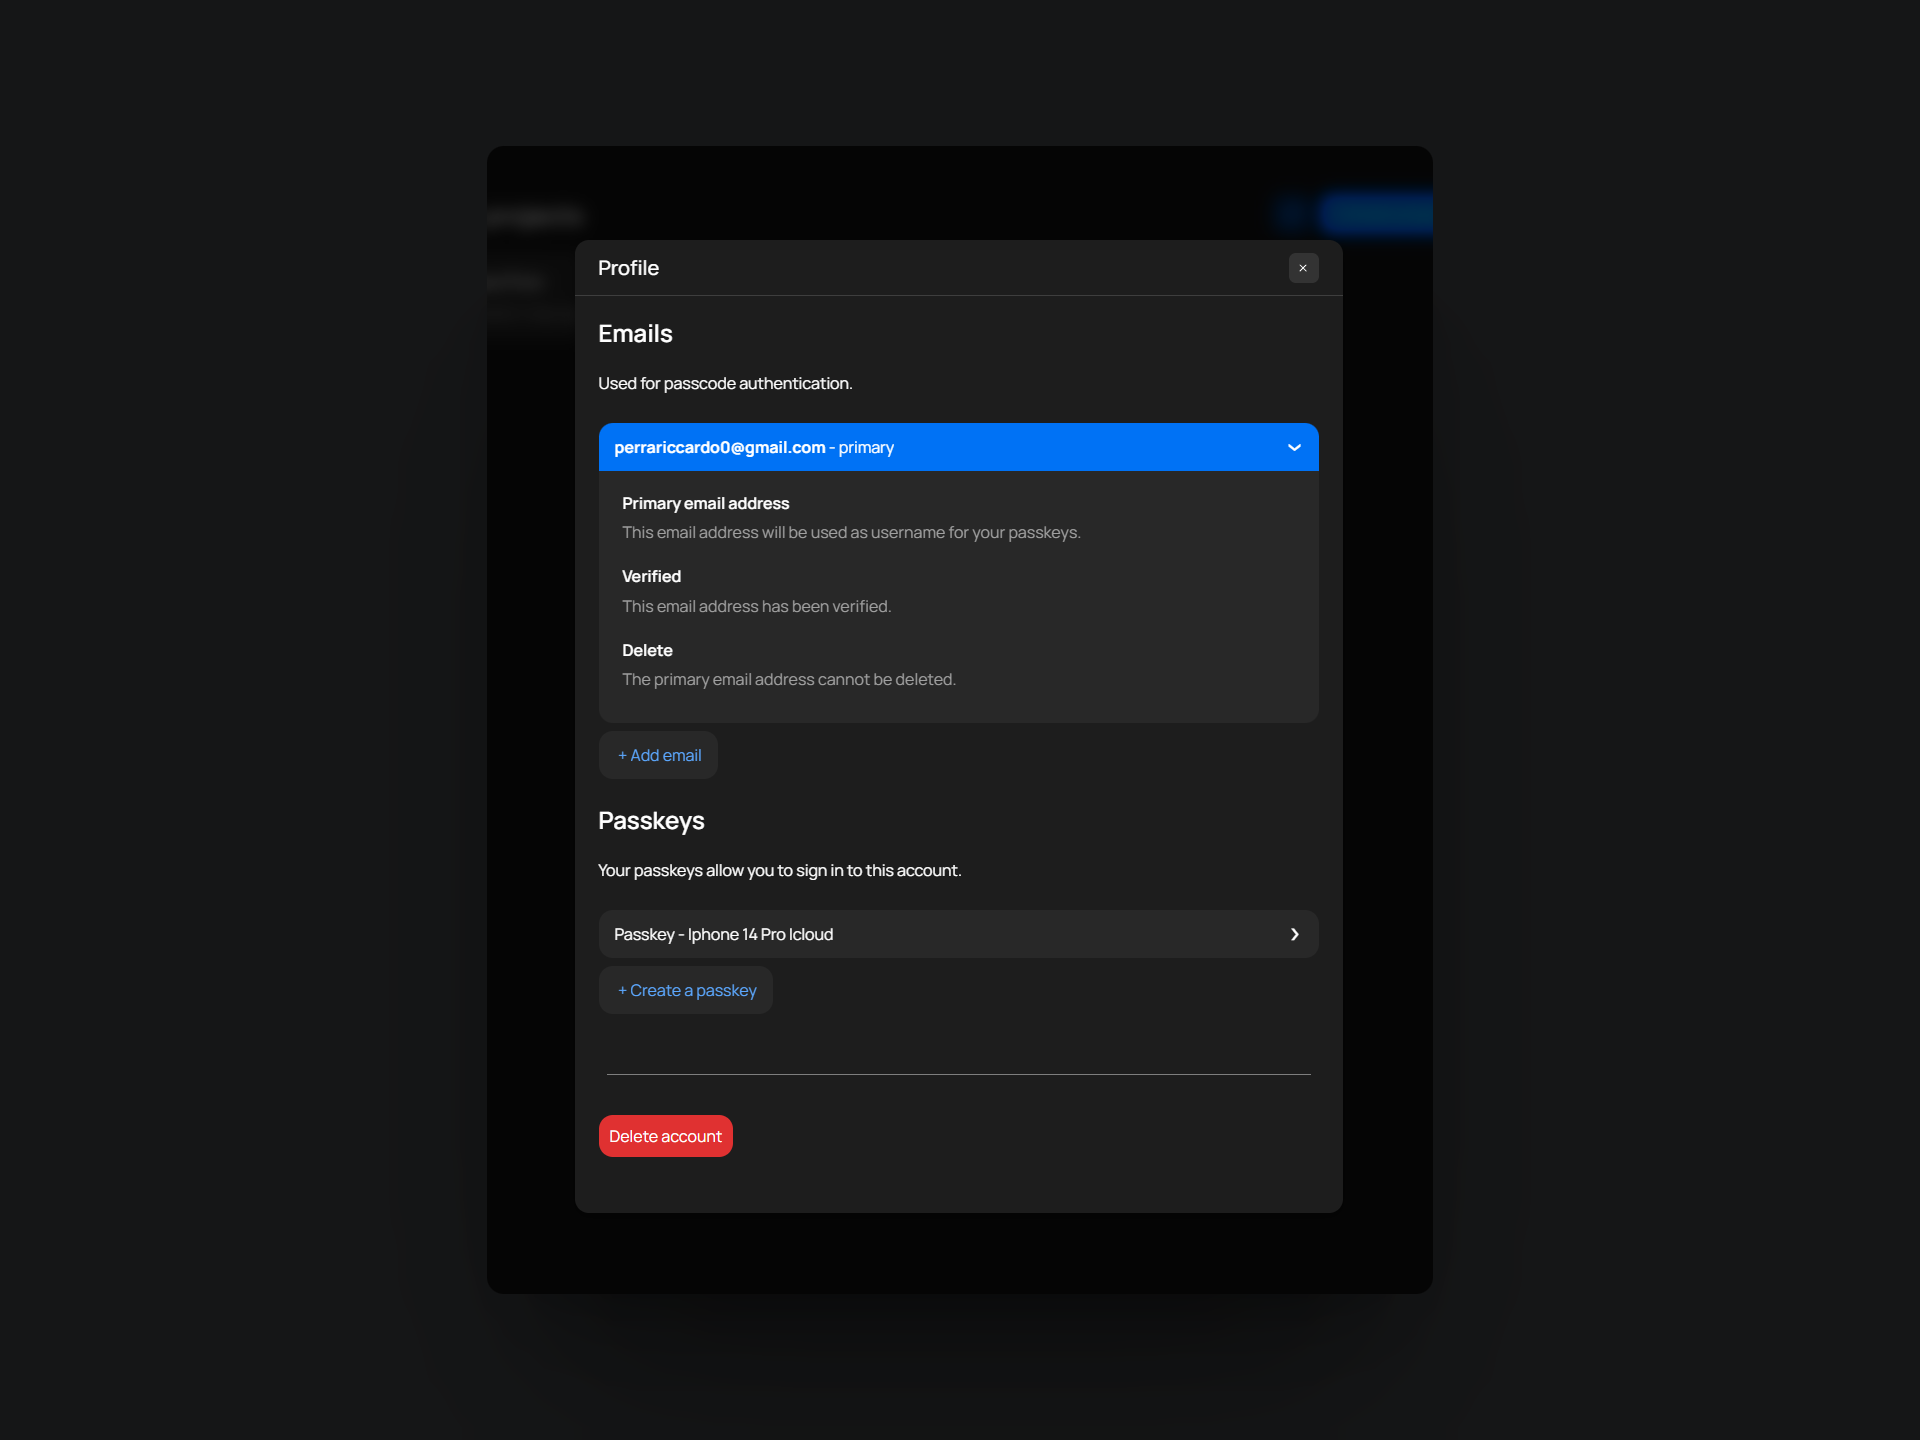This screenshot has width=1920, height=1440.
Task: Click the Delete label in email details
Action: click(647, 650)
